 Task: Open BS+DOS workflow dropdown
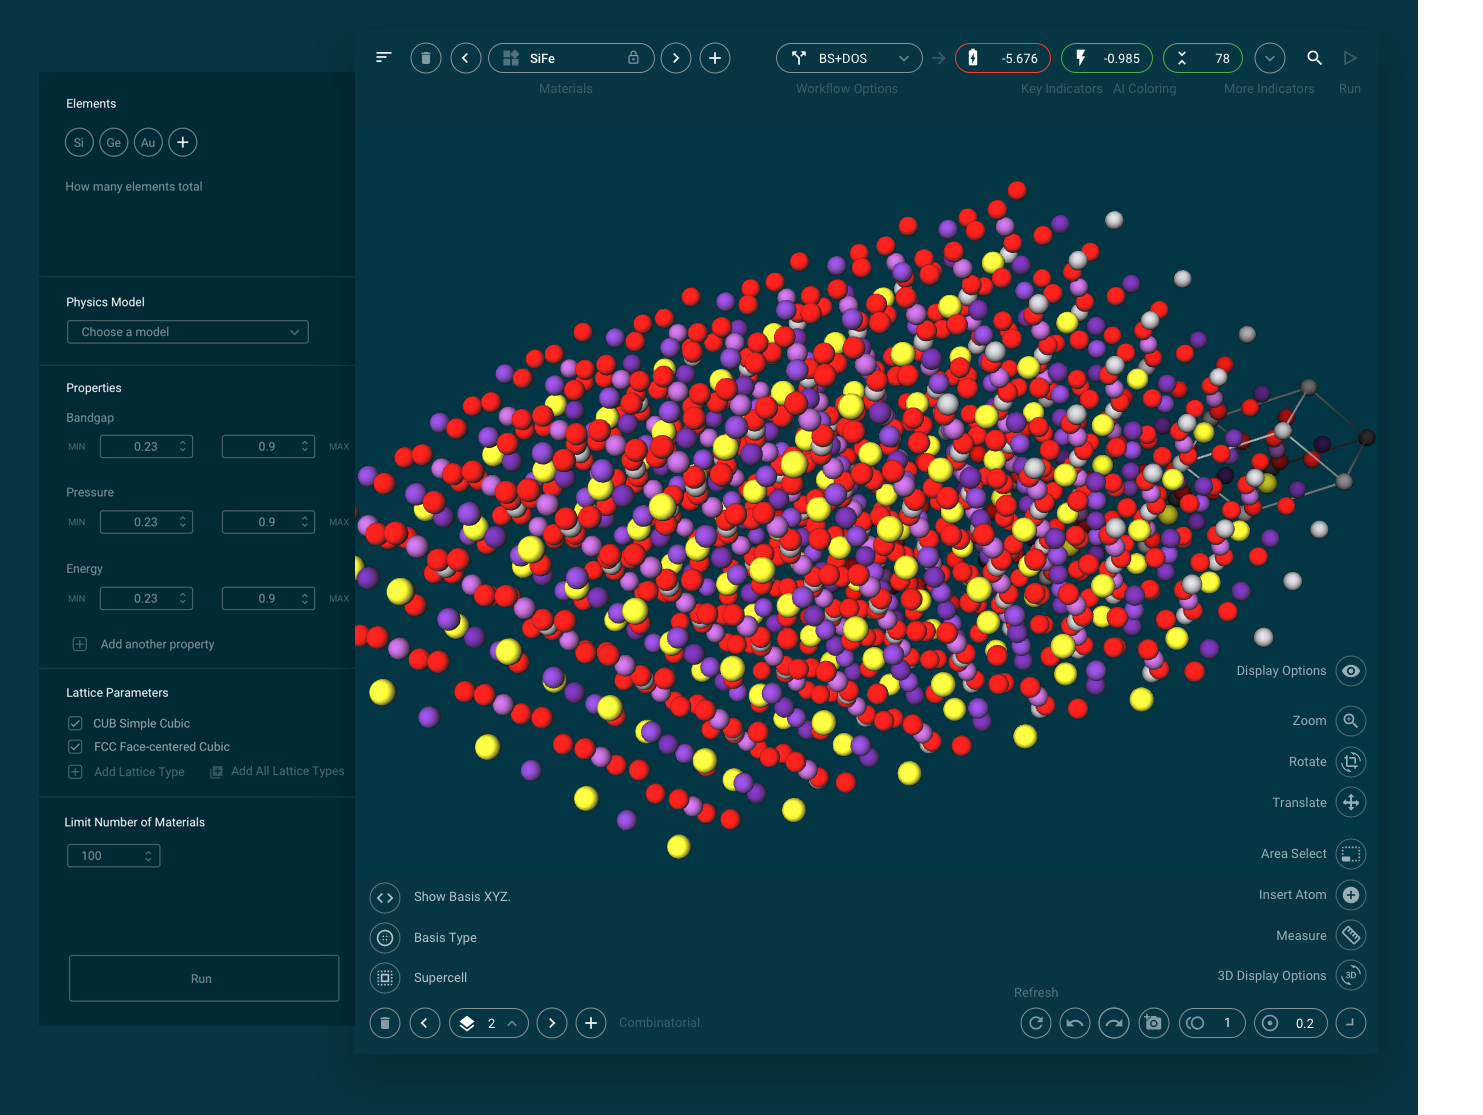coord(849,58)
